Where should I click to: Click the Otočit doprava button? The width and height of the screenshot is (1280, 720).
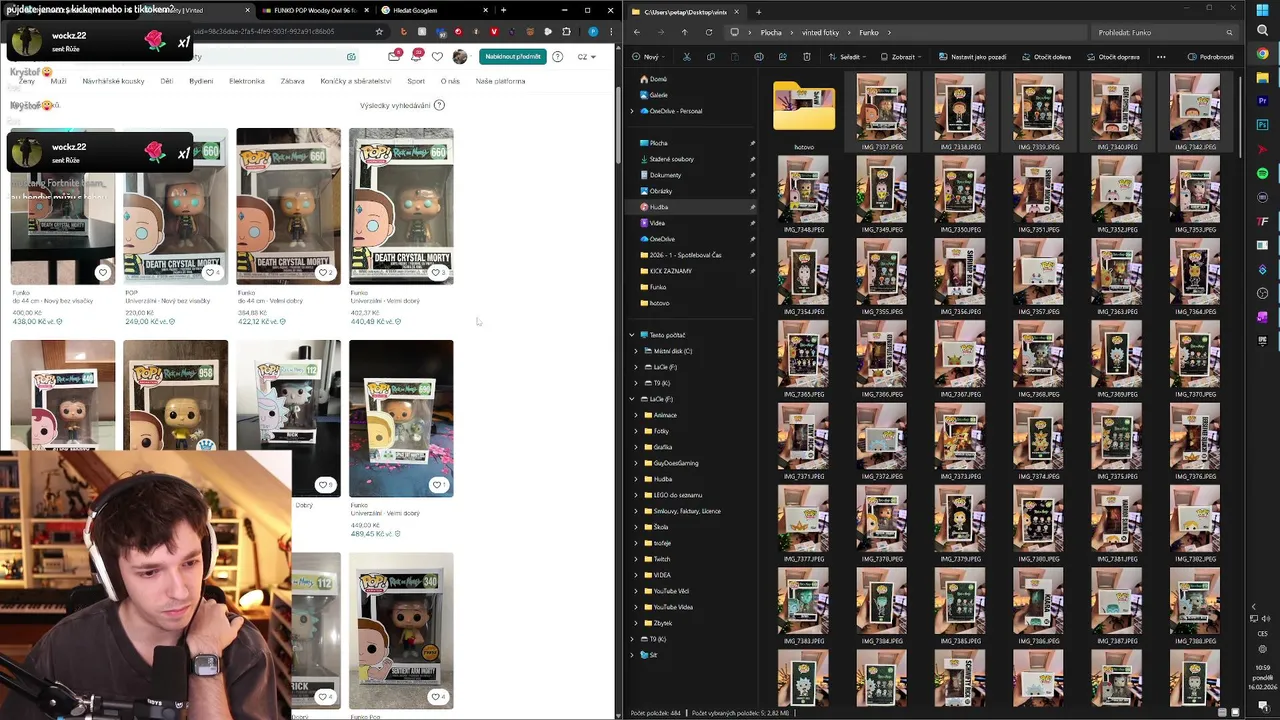pyautogui.click(x=1112, y=57)
